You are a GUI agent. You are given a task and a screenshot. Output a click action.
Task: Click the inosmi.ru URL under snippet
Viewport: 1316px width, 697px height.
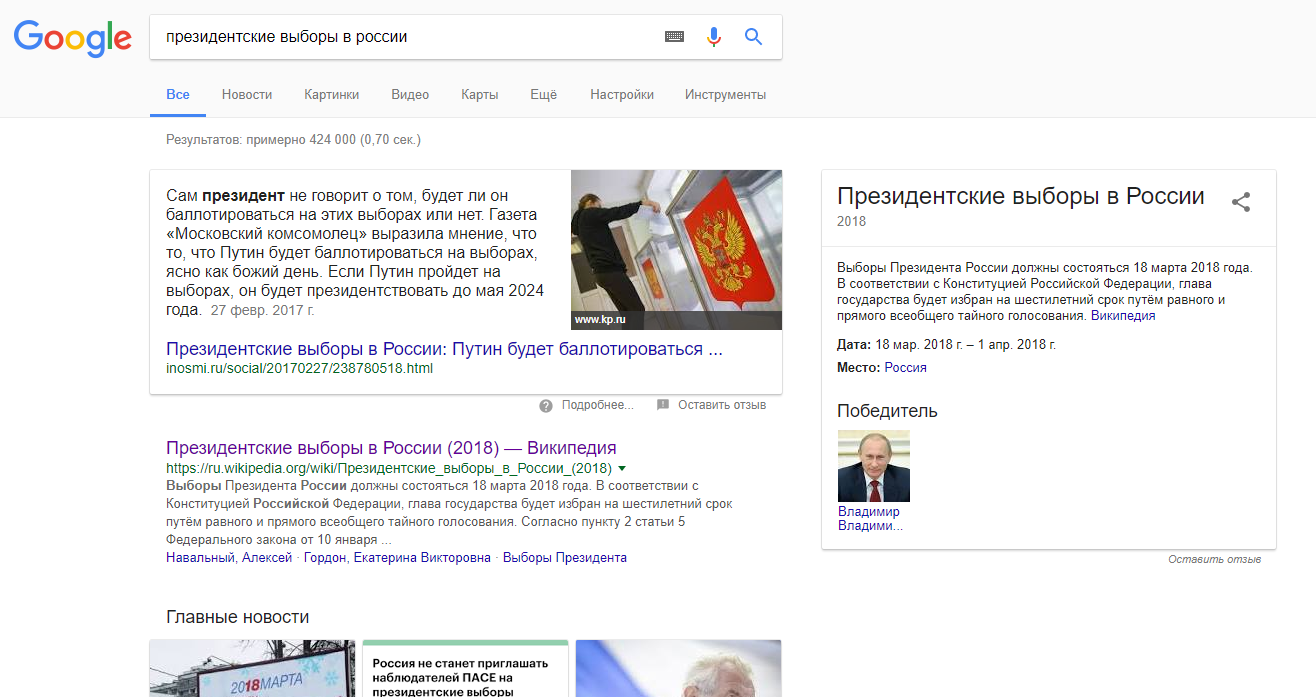299,368
